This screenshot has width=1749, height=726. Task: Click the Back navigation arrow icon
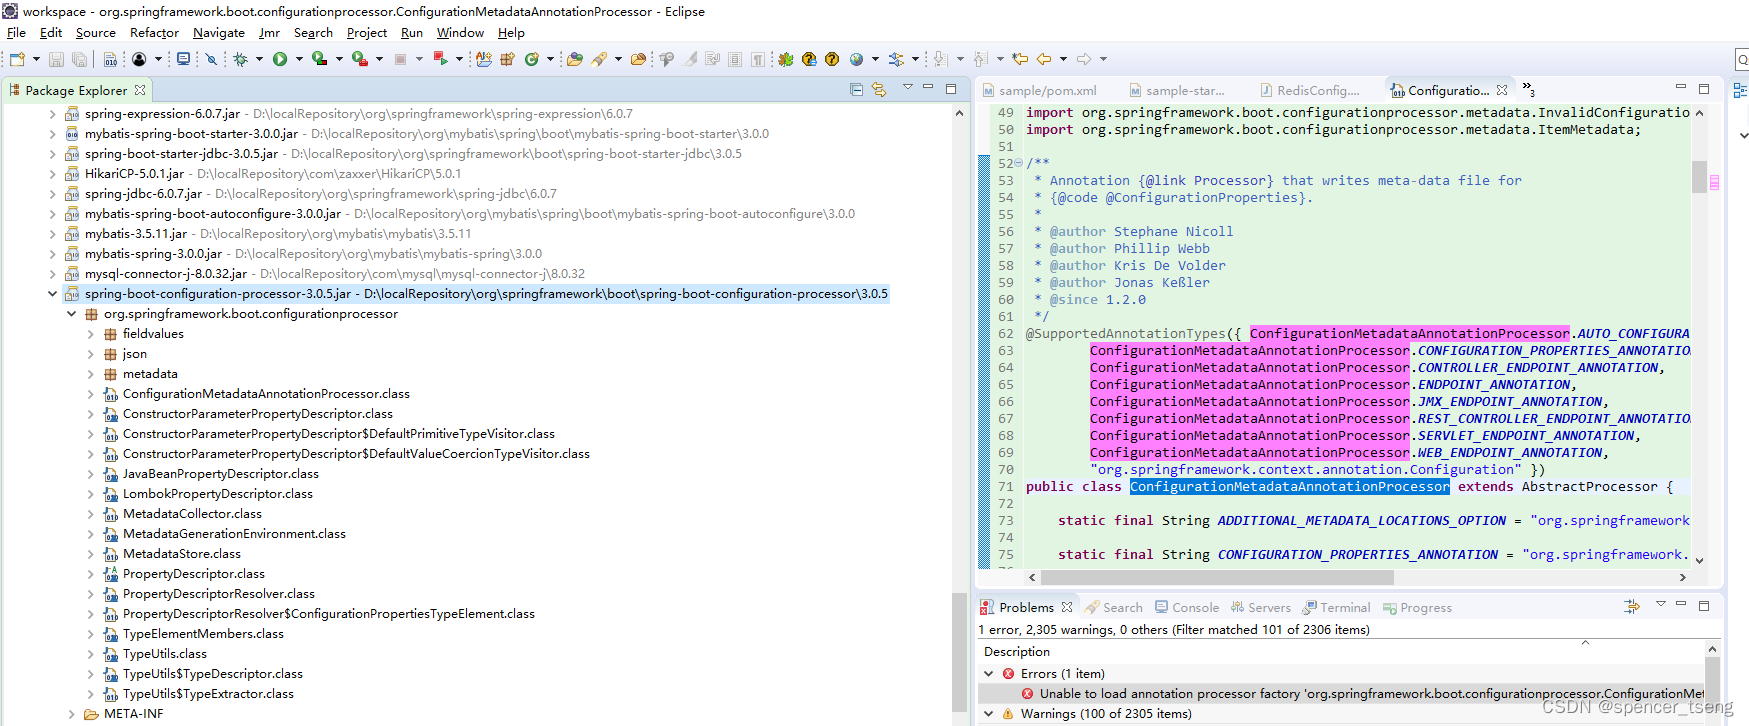click(x=1044, y=60)
